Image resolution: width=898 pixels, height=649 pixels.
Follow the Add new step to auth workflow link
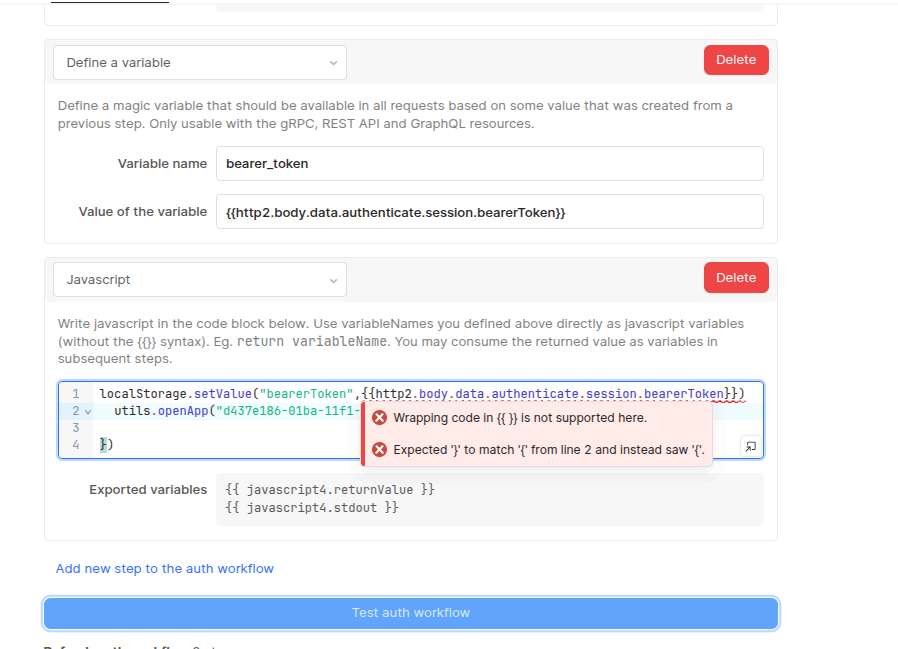165,568
